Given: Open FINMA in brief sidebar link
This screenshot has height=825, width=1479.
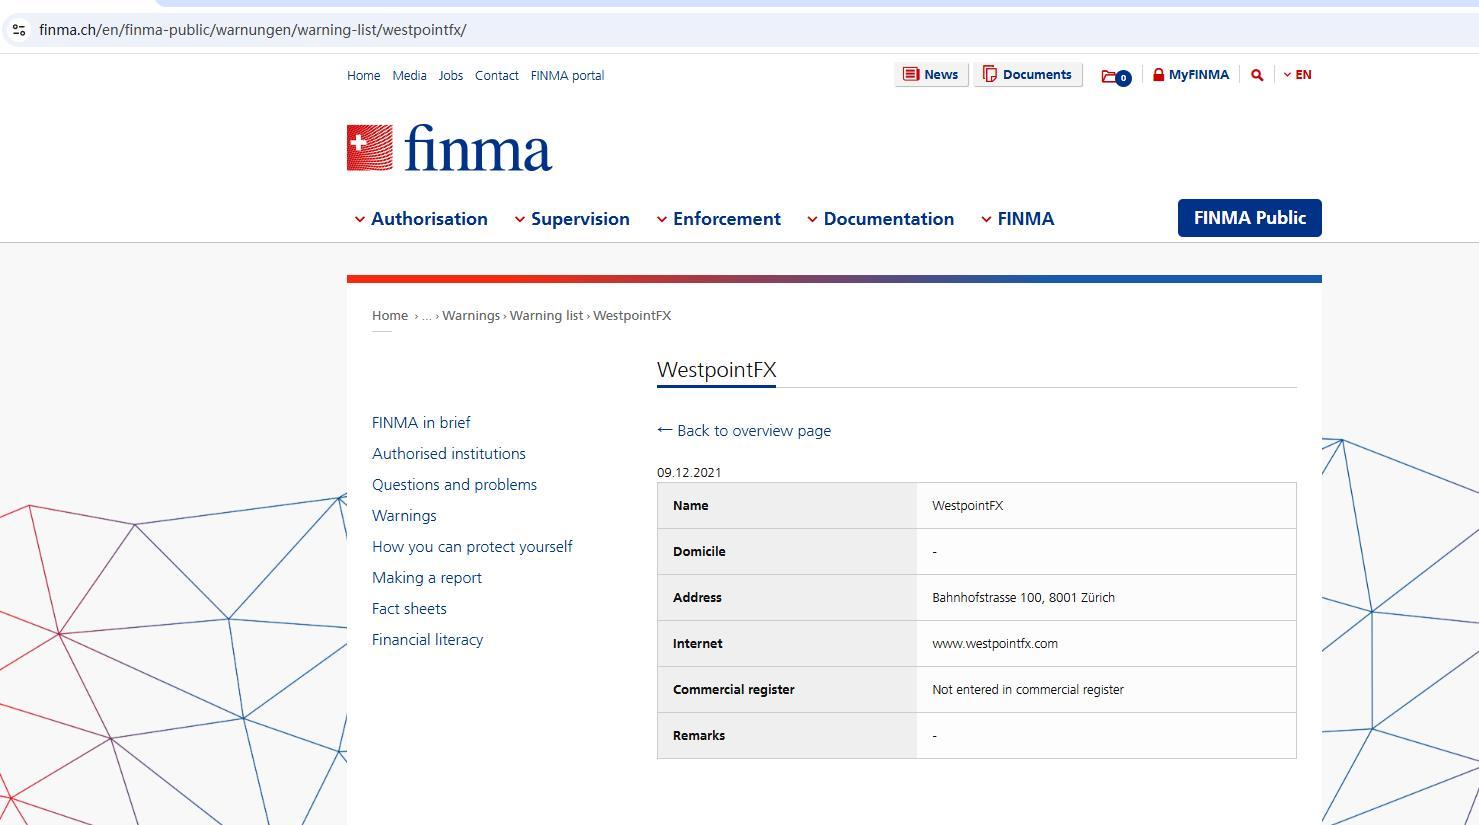Looking at the screenshot, I should coord(421,423).
